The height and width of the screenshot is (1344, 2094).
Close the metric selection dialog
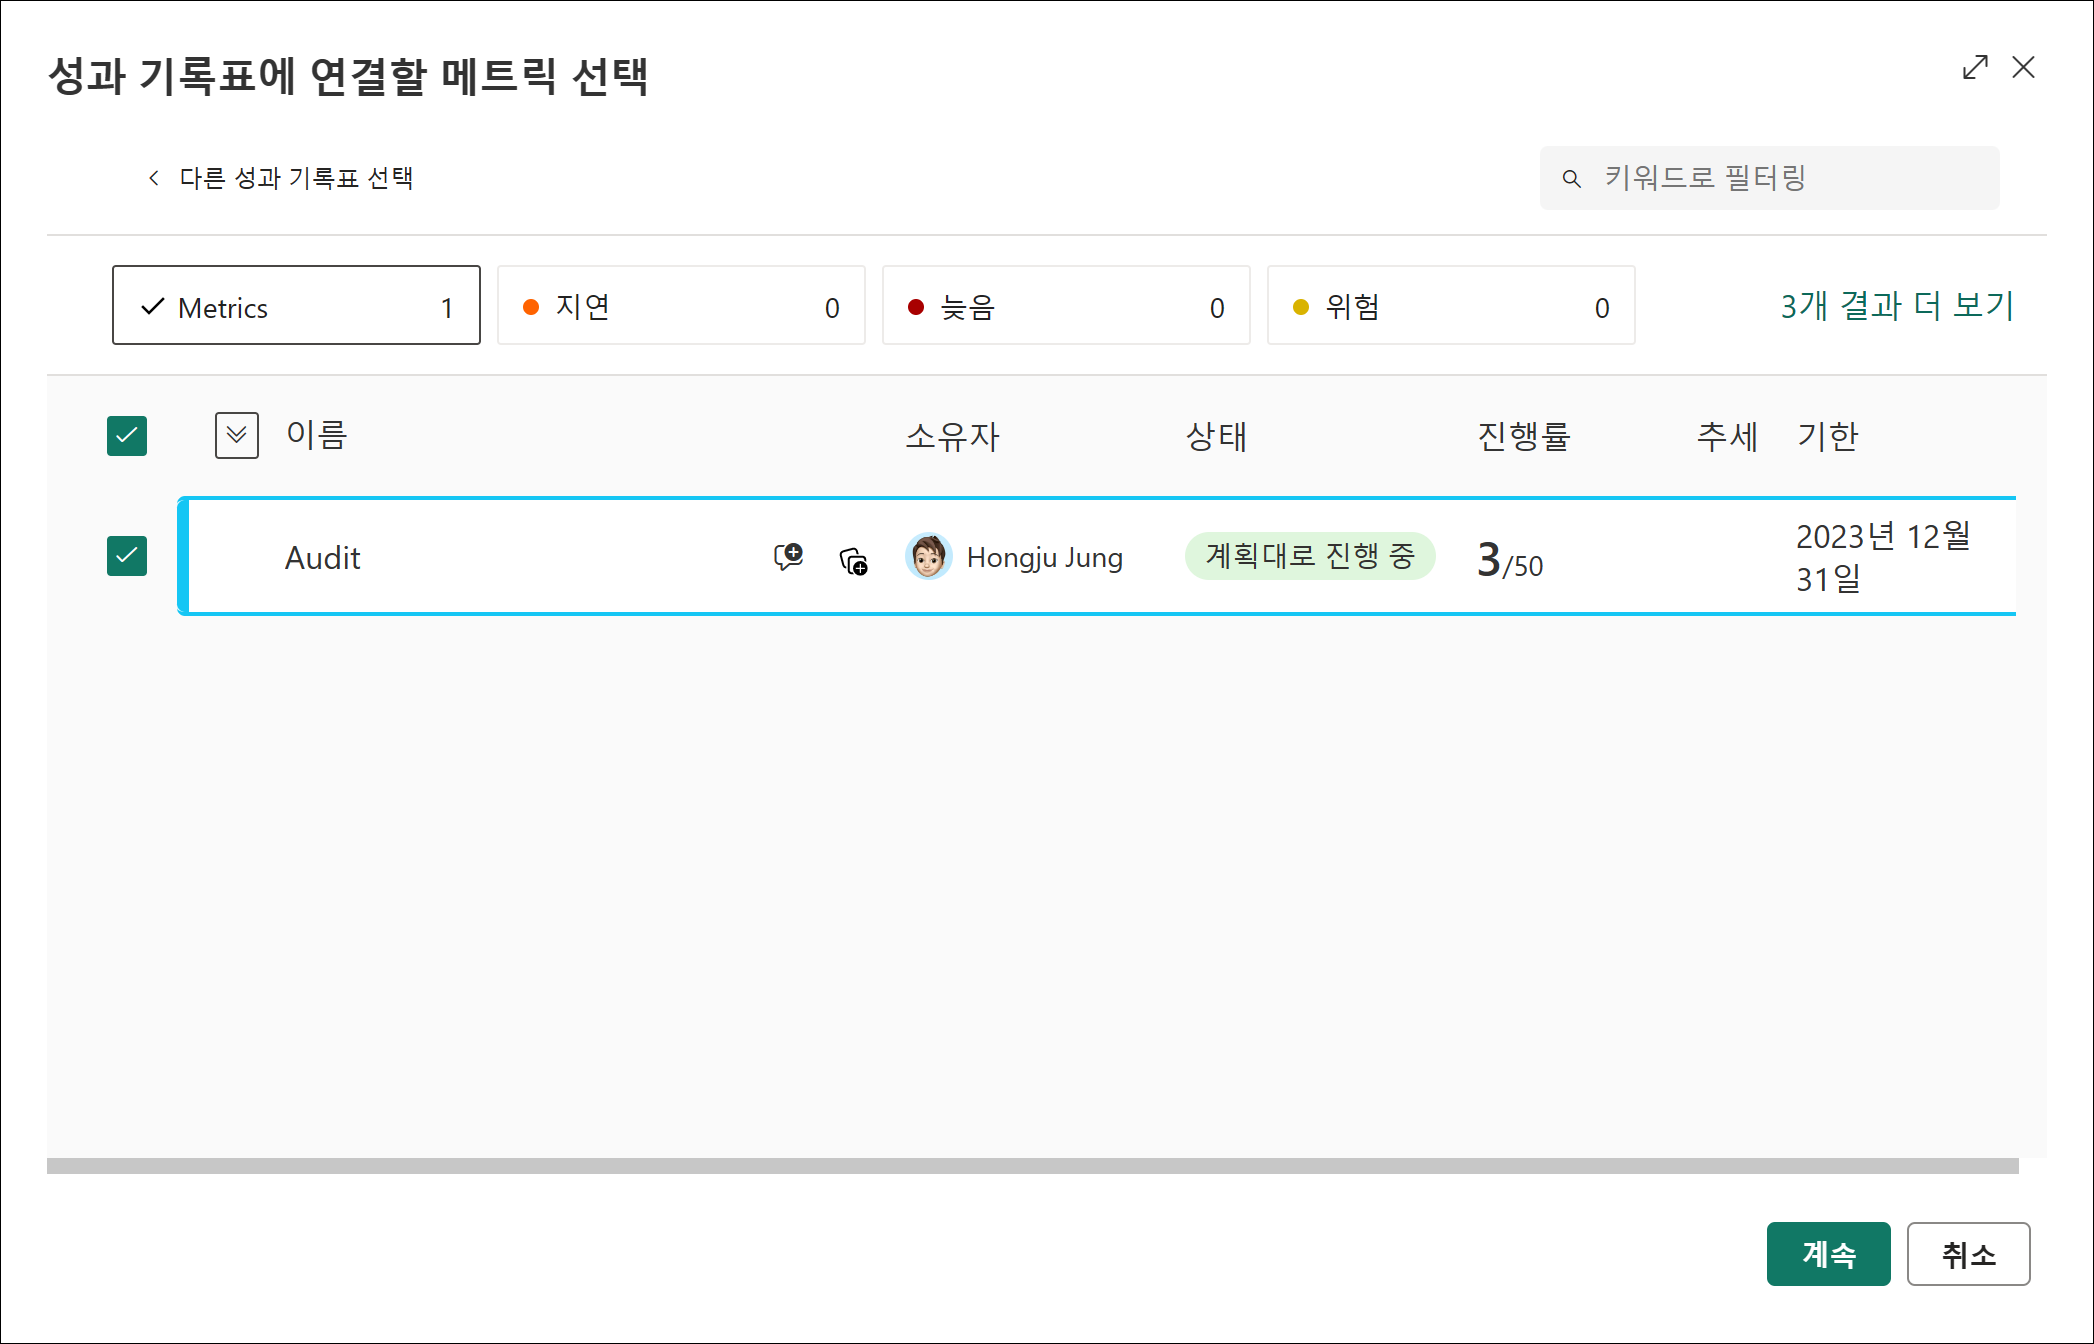tap(2023, 68)
